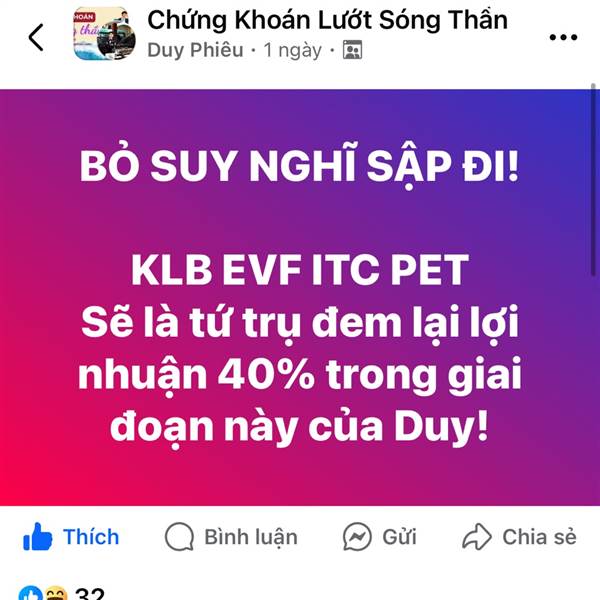Open the 1 ngày timestamp
Viewport: 600px width, 600px height.
pos(293,50)
